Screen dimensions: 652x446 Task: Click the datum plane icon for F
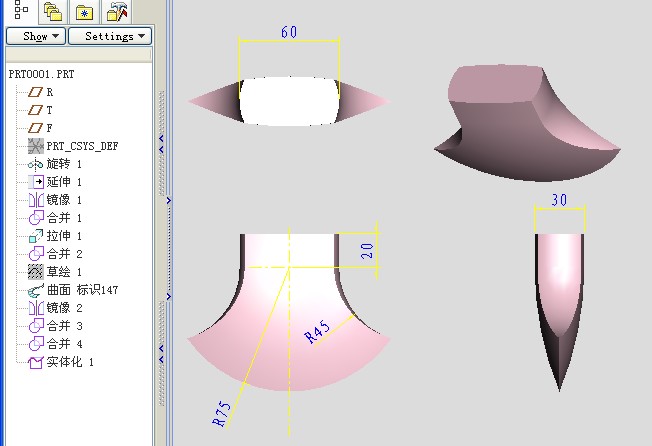coord(35,128)
